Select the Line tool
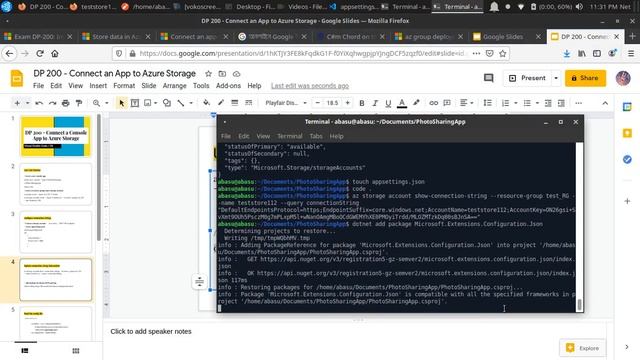640x360 pixels. click(181, 103)
